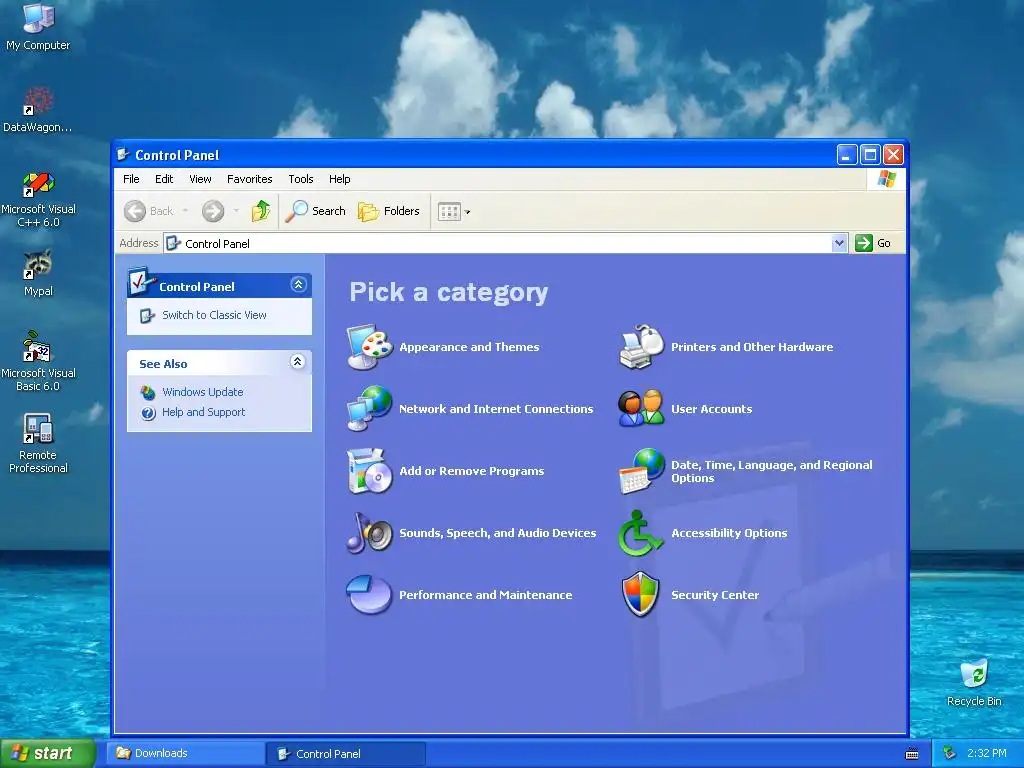The height and width of the screenshot is (768, 1024).
Task: Click the Performance and Maintenance text link
Action: point(485,595)
